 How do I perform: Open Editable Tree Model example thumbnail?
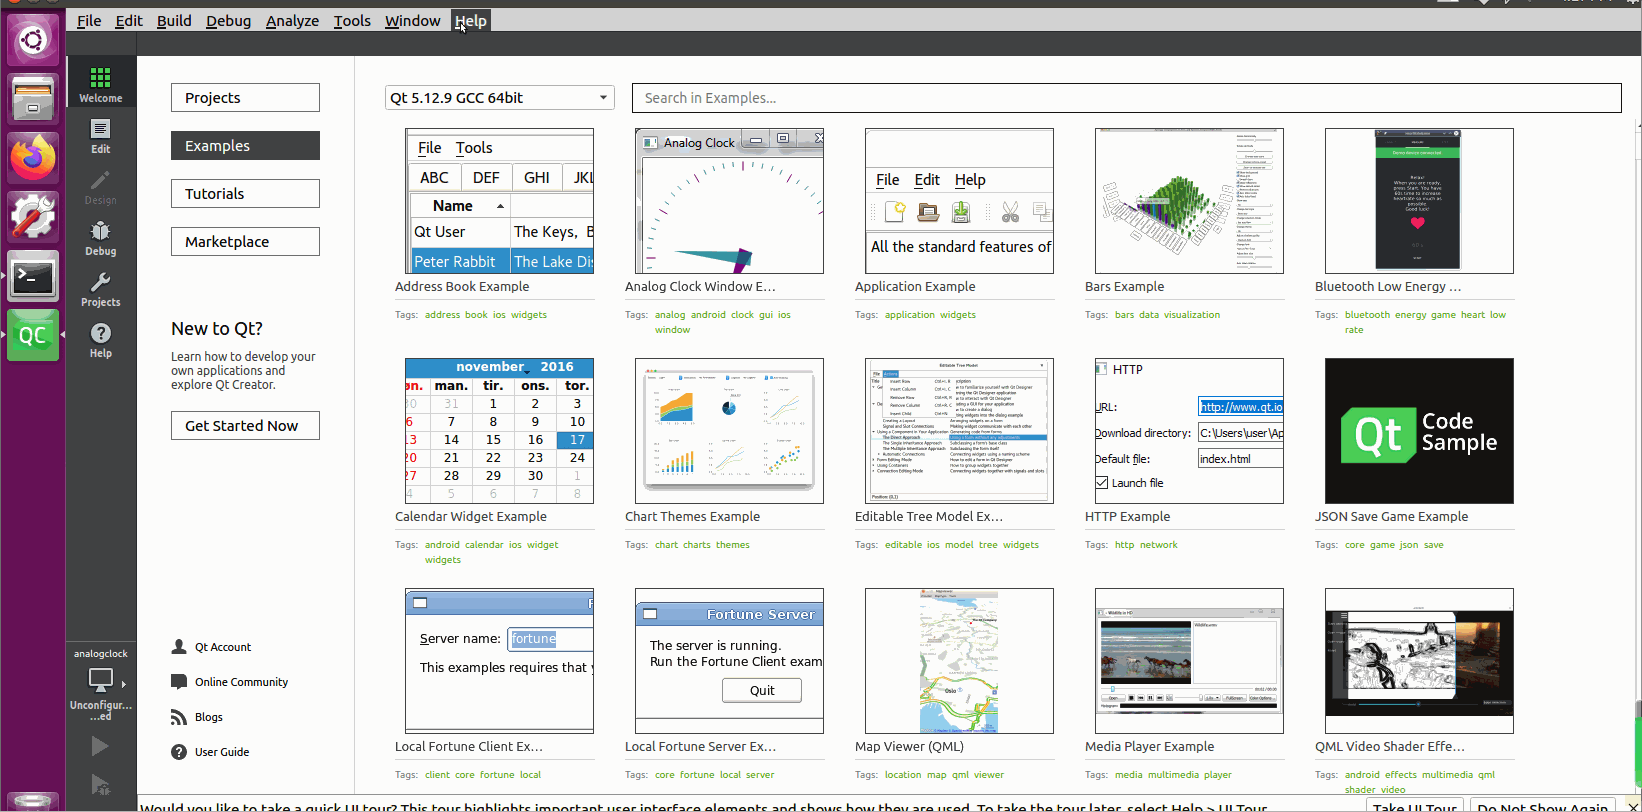click(959, 431)
